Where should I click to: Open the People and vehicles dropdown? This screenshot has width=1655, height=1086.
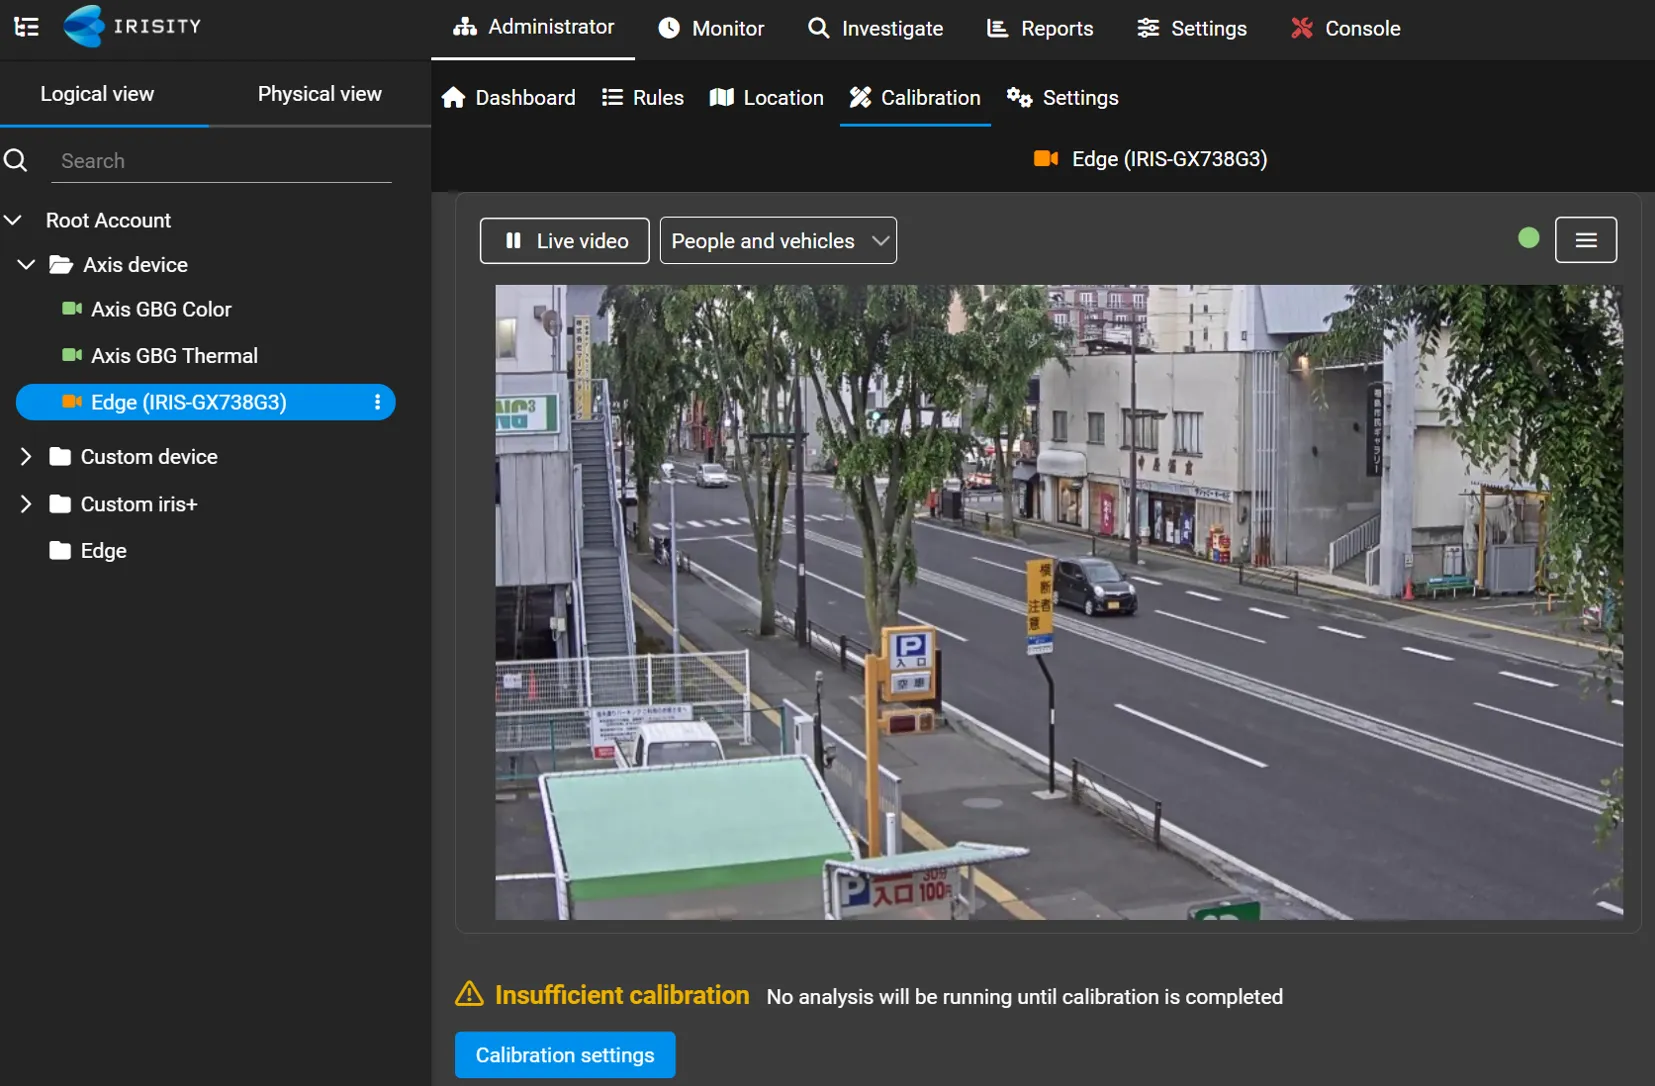(778, 241)
